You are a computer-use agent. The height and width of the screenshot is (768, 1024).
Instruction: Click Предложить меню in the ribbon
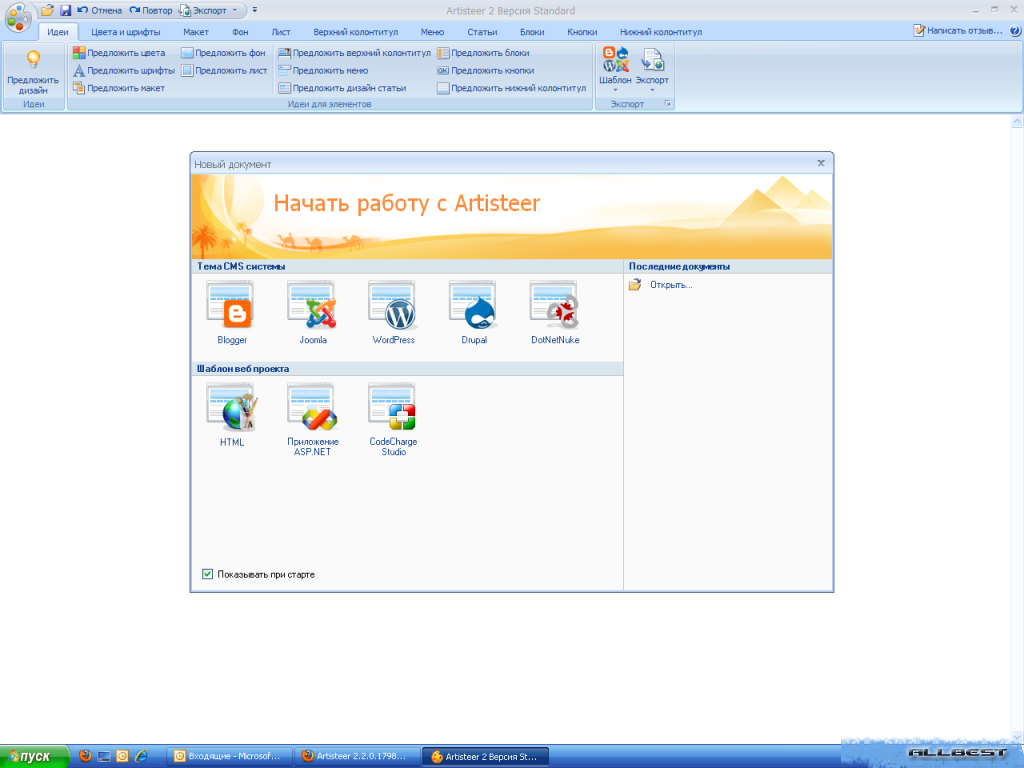323,71
